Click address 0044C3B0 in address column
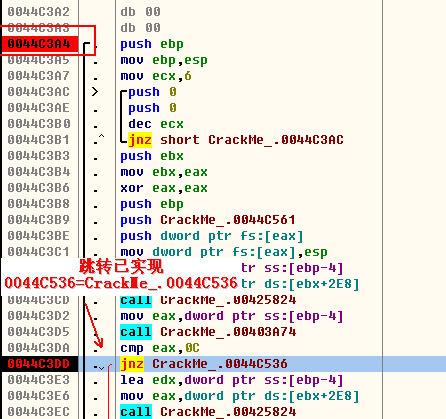 [39, 124]
